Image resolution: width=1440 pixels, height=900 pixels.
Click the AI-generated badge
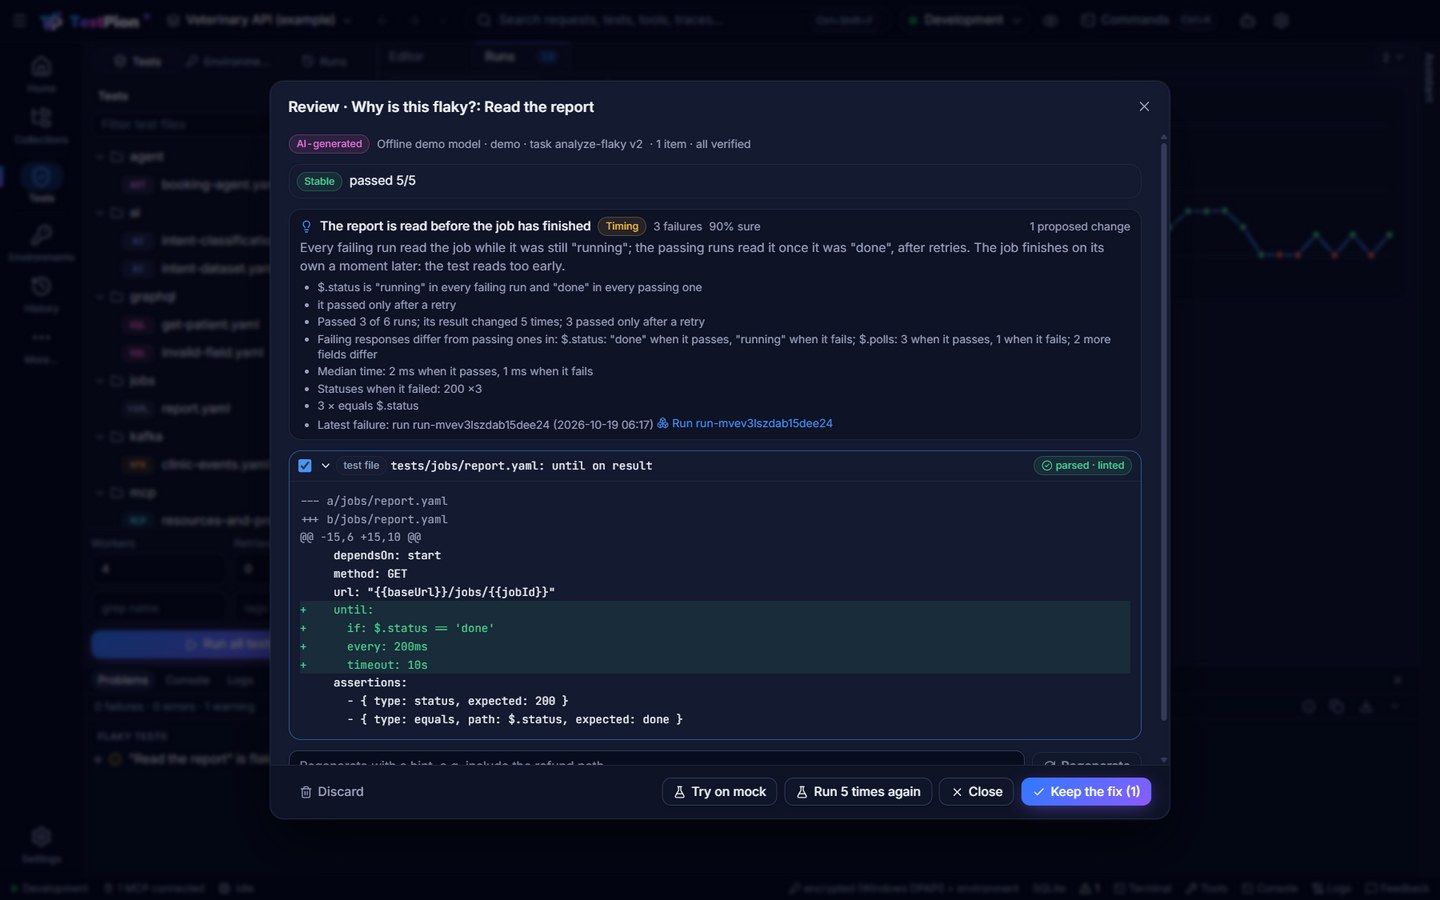(x=329, y=144)
